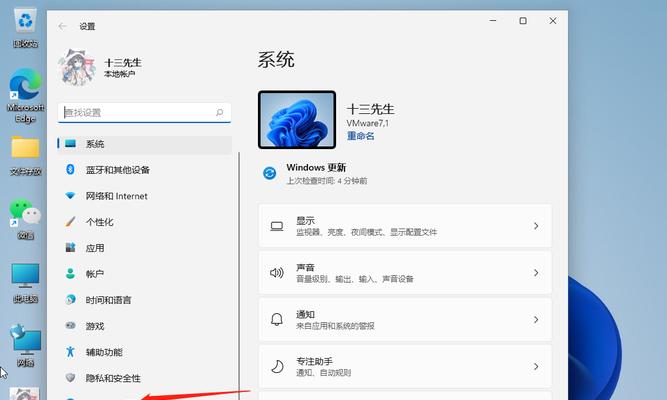Image resolution: width=667 pixels, height=400 pixels.
Task: Click the back arrow in Settings header
Action: [63, 26]
